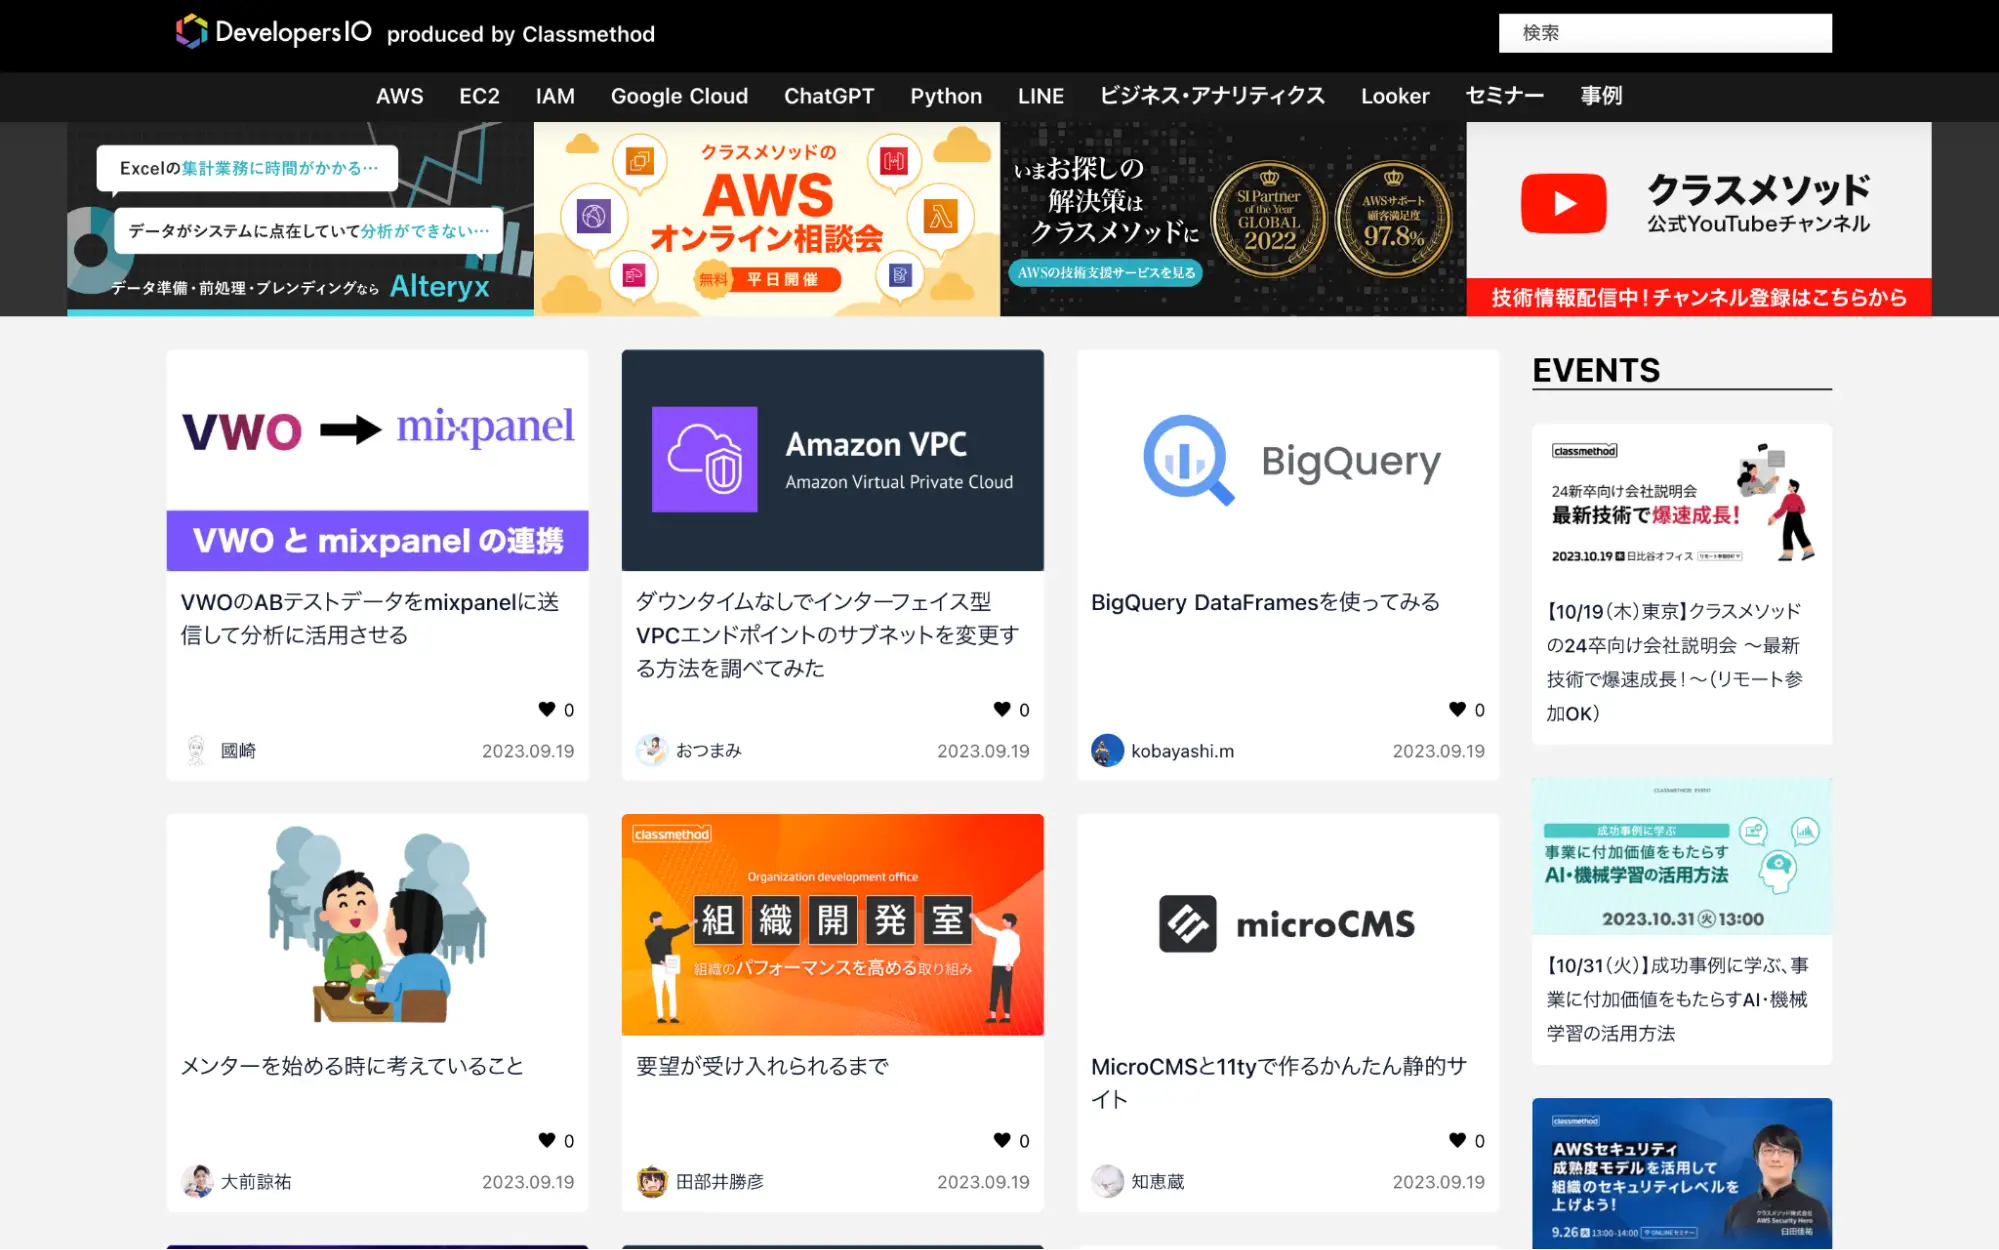1999x1250 pixels.
Task: Click author name 田部井勝彦
Action: 720,1182
